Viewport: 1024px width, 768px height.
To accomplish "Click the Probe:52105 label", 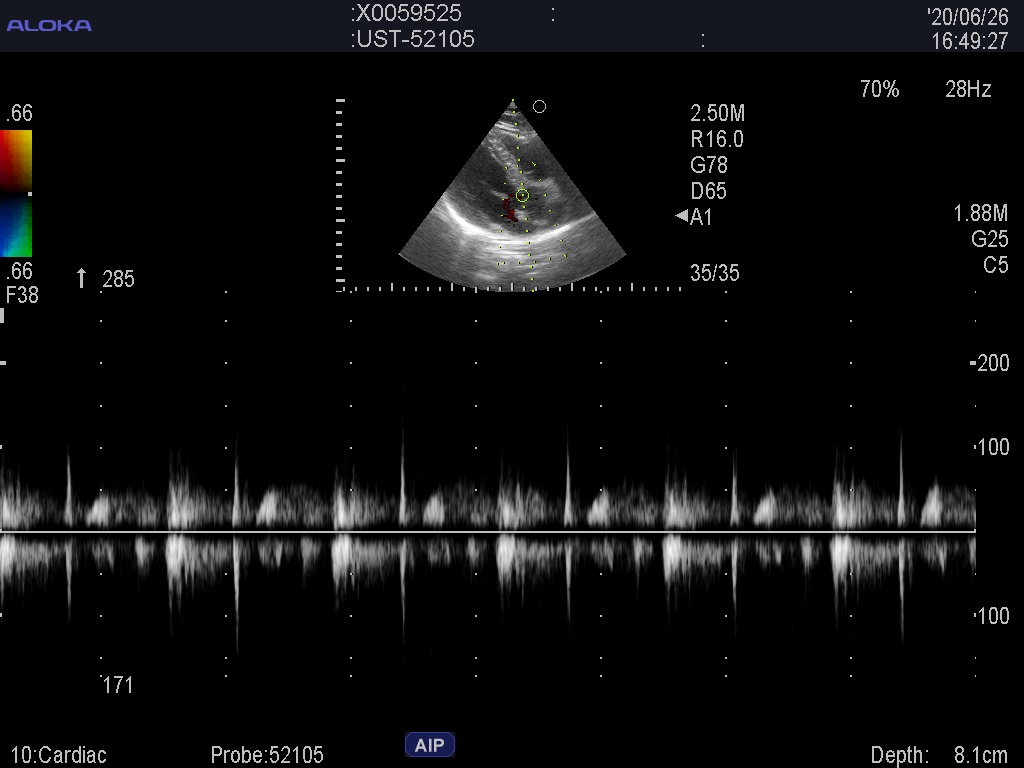I will 267,755.
